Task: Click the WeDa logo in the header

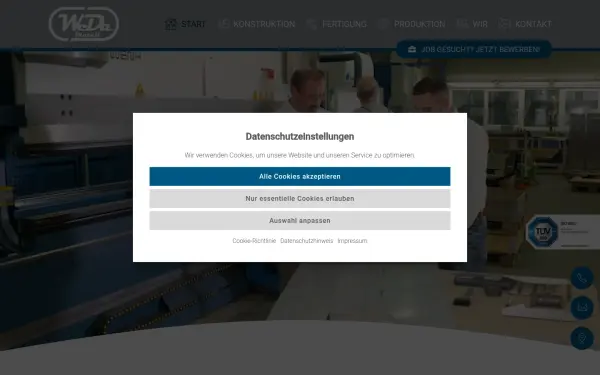Action: click(84, 24)
